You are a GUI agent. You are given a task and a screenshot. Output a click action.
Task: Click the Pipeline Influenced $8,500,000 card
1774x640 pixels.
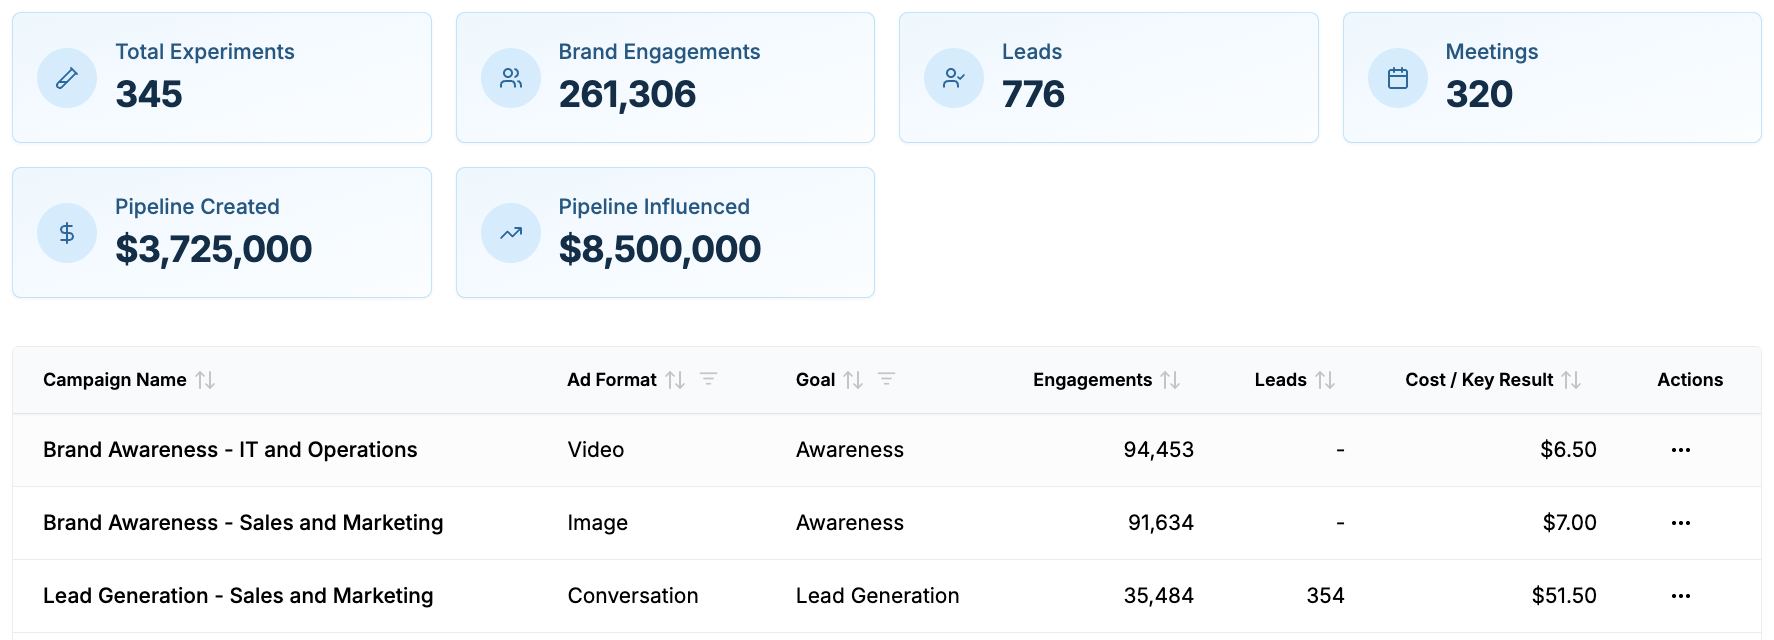coord(665,232)
